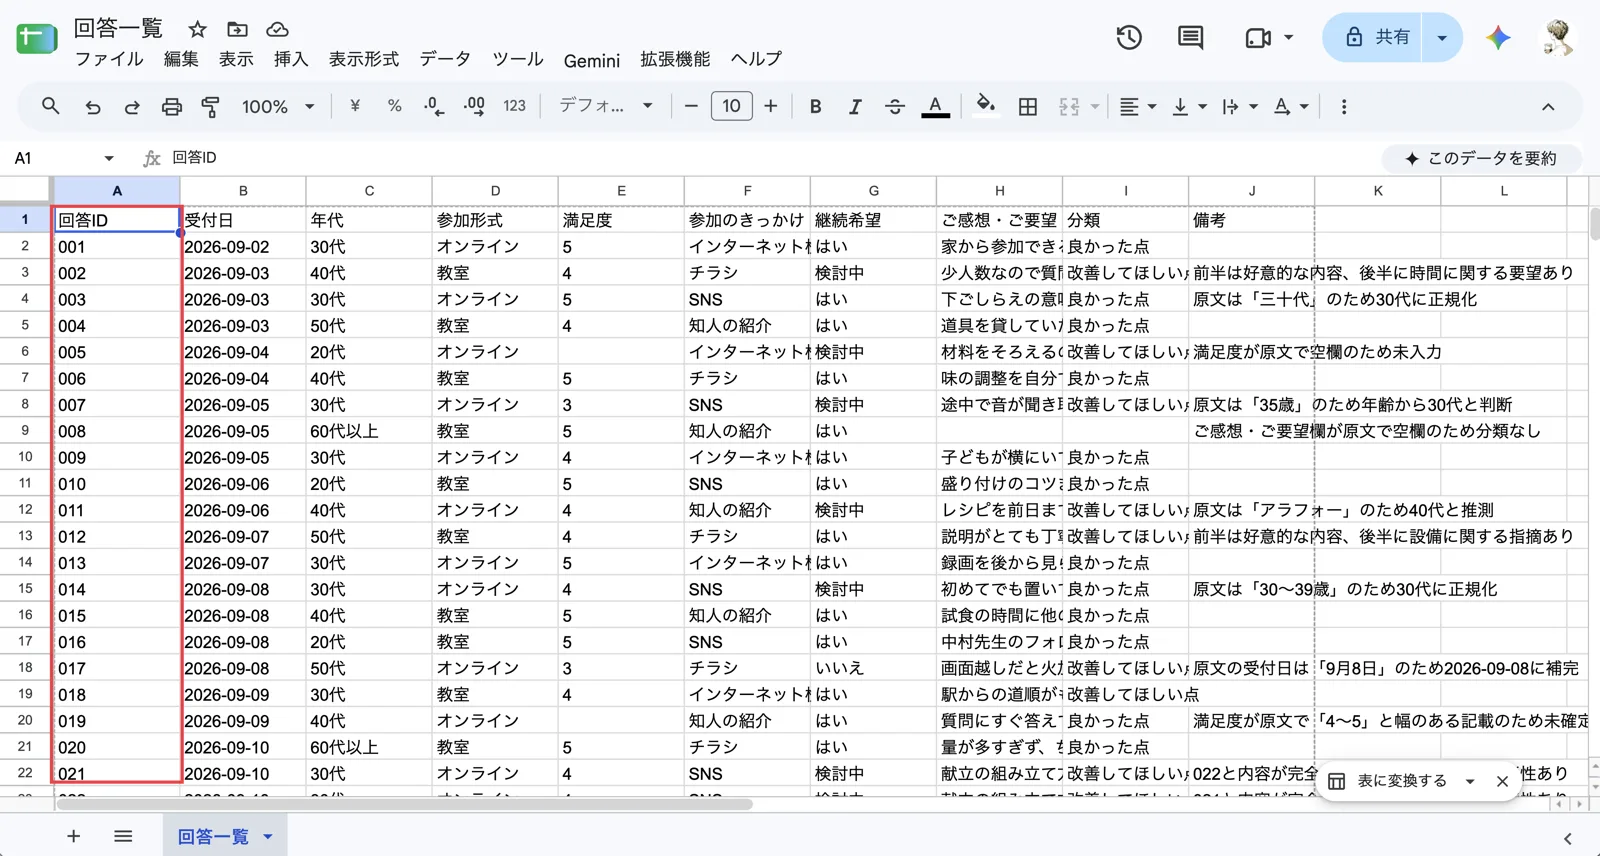Open the text color picker

[935, 106]
